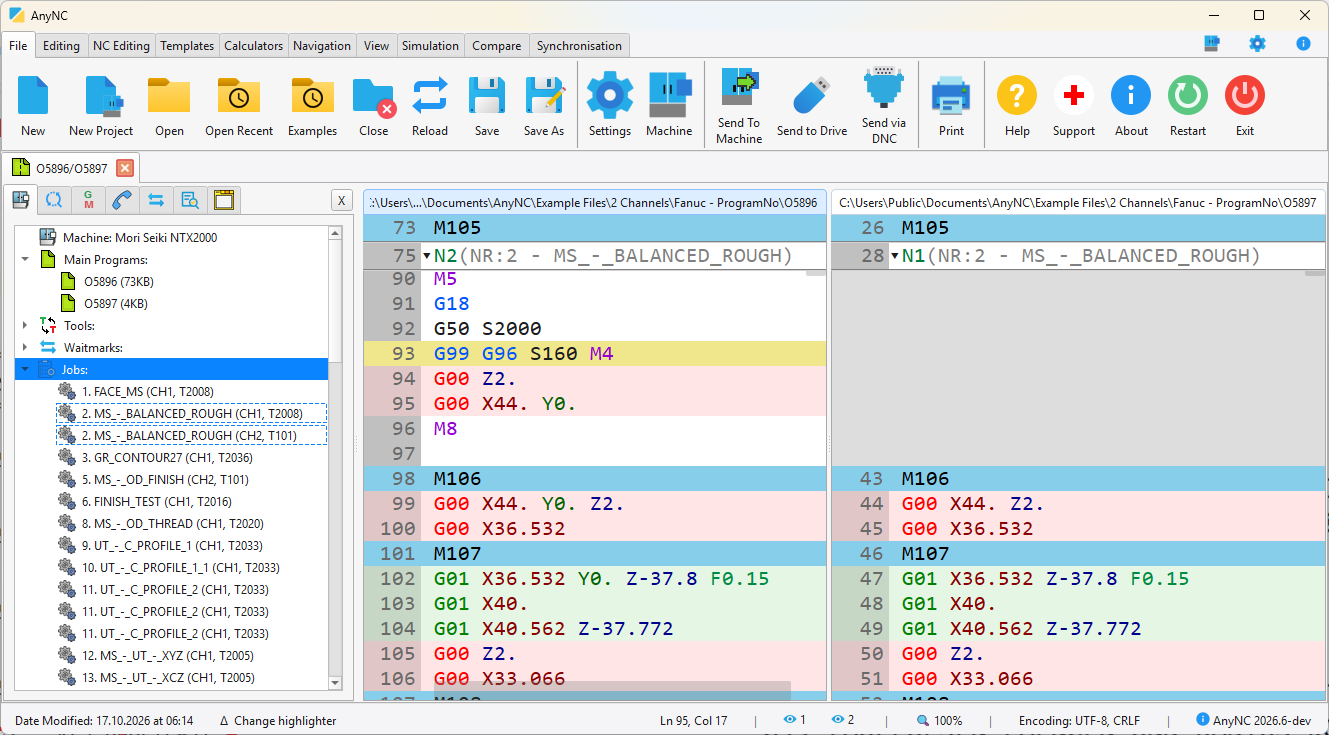Open the Simulation ribbon tab
Viewport: 1329px width, 735px height.
point(430,46)
